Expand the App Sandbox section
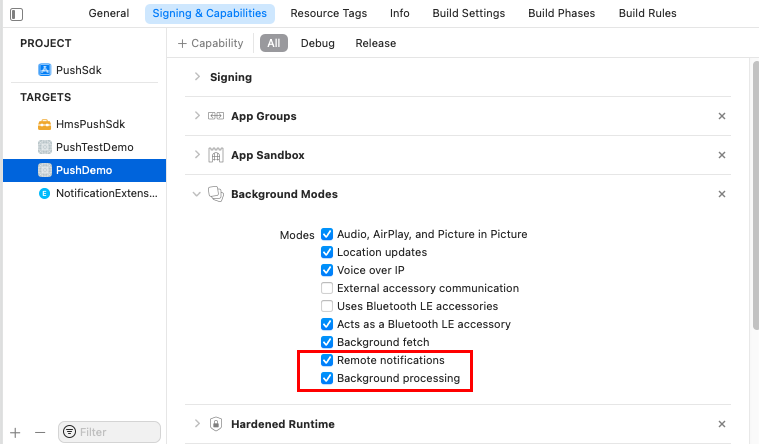The height and width of the screenshot is (444, 759). coord(197,155)
